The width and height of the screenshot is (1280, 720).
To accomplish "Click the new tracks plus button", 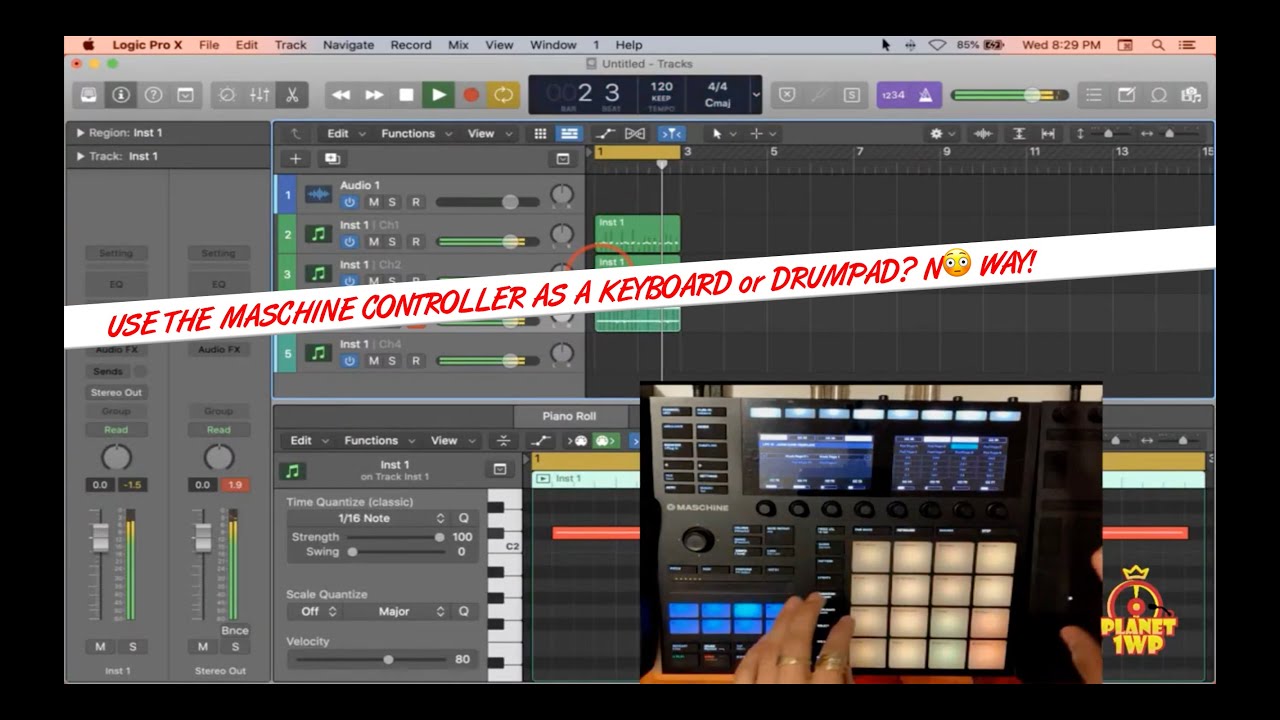I will click(x=295, y=158).
